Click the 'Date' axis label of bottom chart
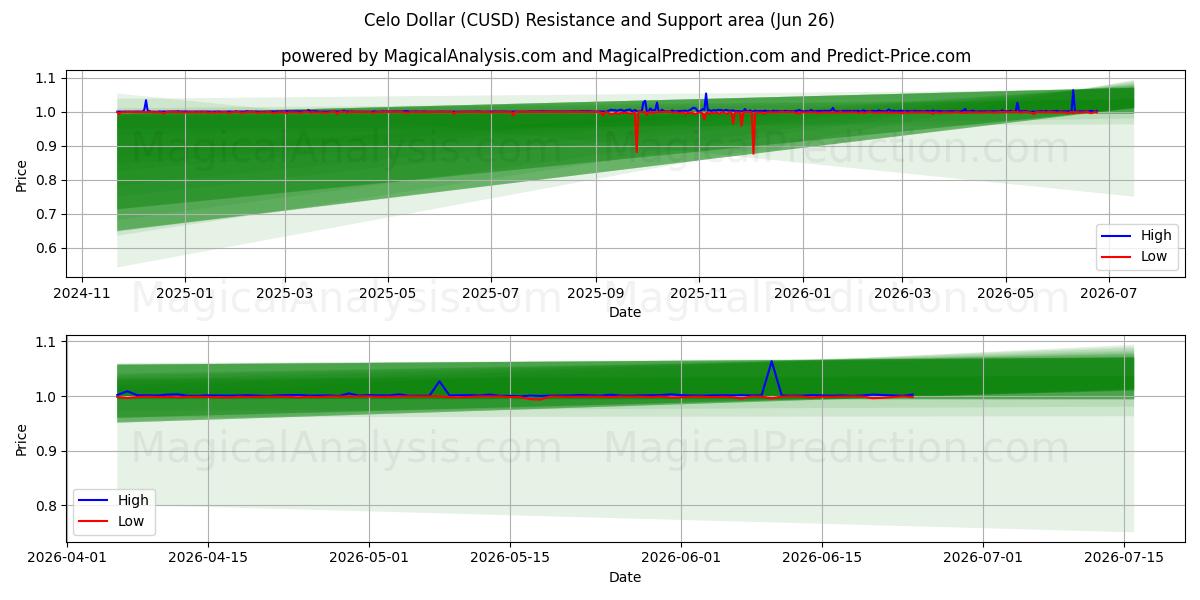This screenshot has width=1200, height=600. (625, 577)
